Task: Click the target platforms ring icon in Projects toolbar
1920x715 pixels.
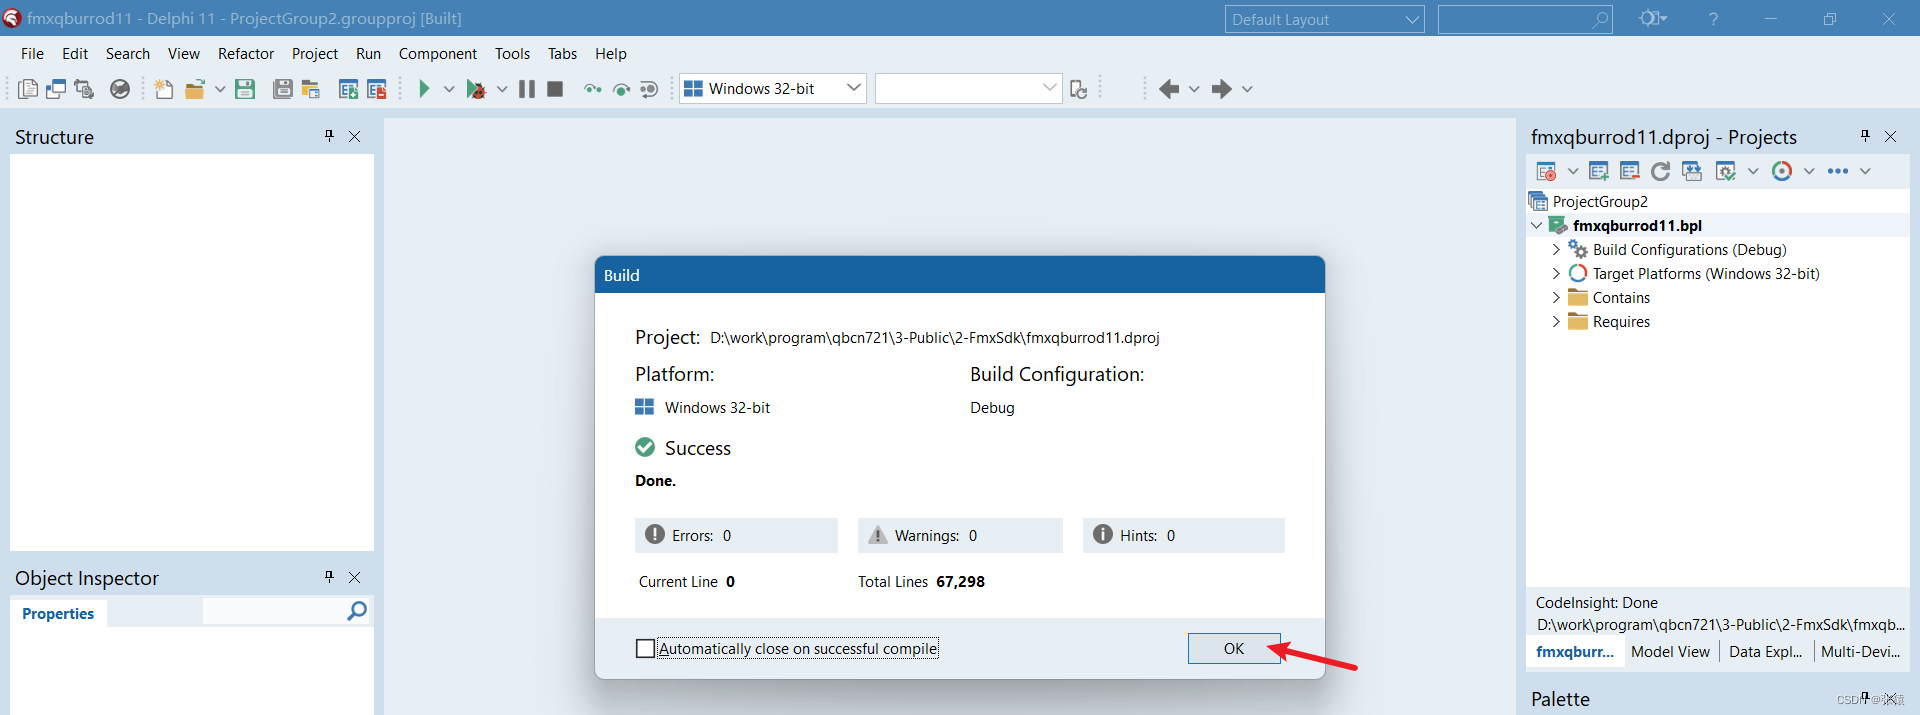Action: click(x=1782, y=171)
